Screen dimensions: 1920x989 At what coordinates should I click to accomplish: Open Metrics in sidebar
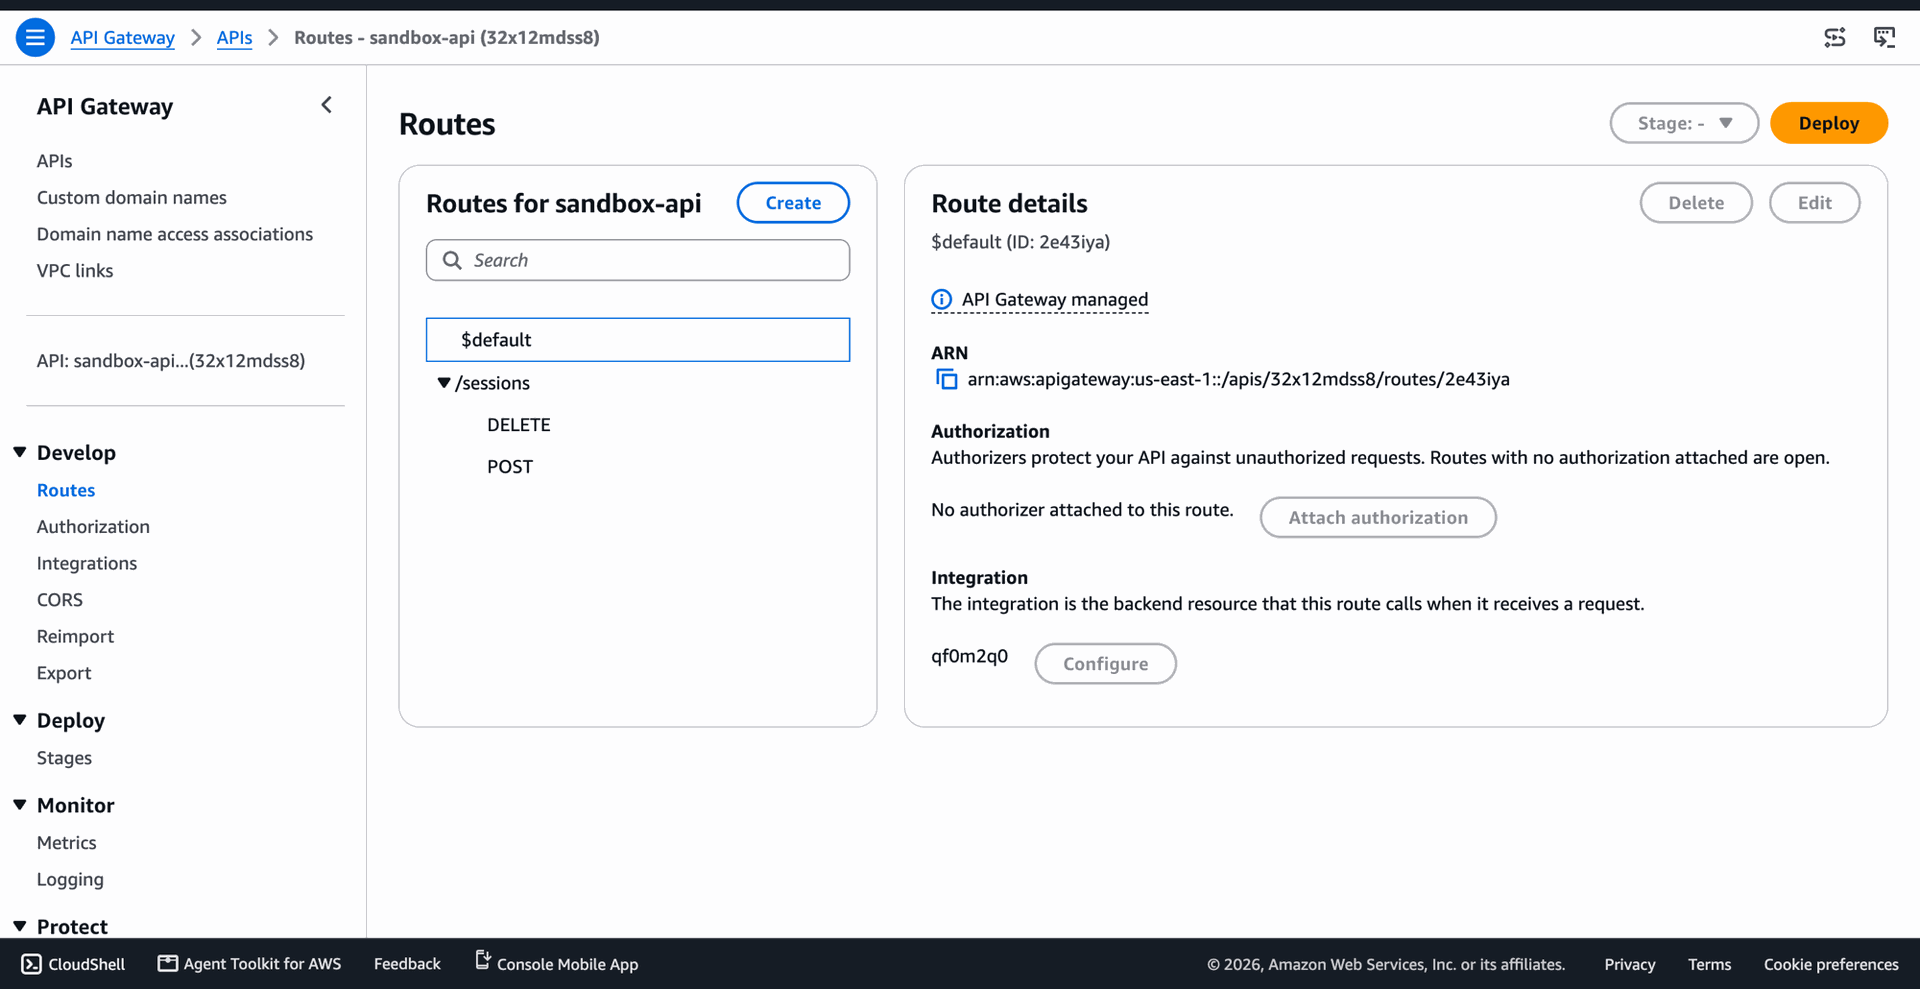(67, 843)
